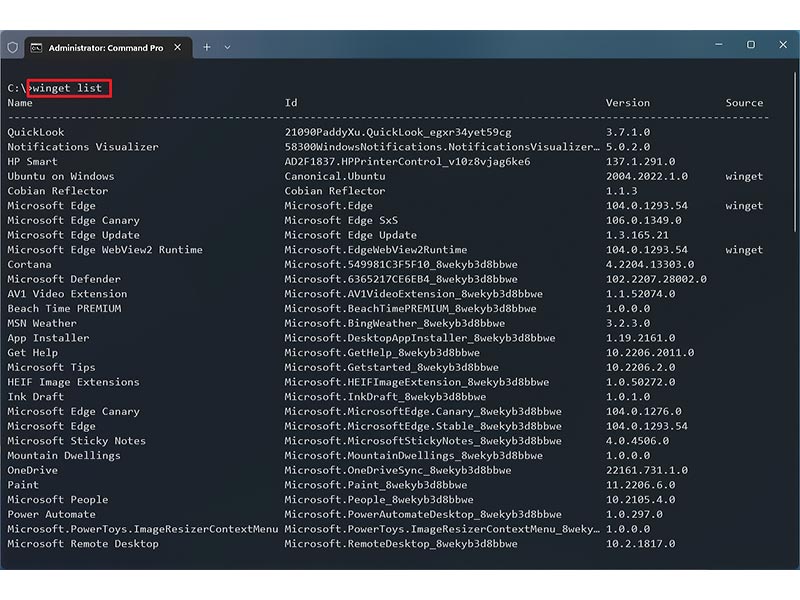The image size is (800, 600).
Task: Click the 'Source' column header
Action: click(x=744, y=103)
